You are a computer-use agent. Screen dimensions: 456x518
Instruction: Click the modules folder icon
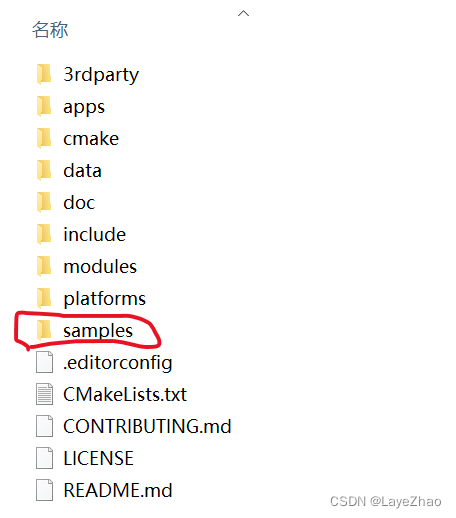[44, 266]
